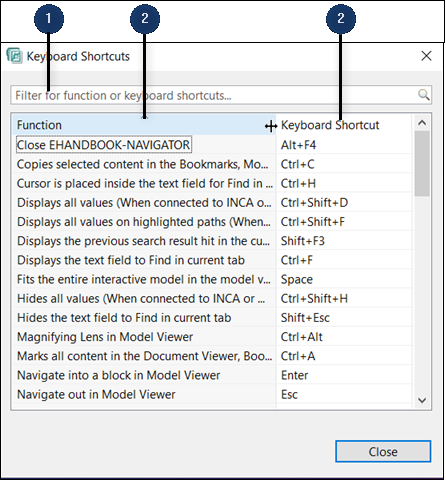Click the magnifier icon in filter field

tap(423, 95)
